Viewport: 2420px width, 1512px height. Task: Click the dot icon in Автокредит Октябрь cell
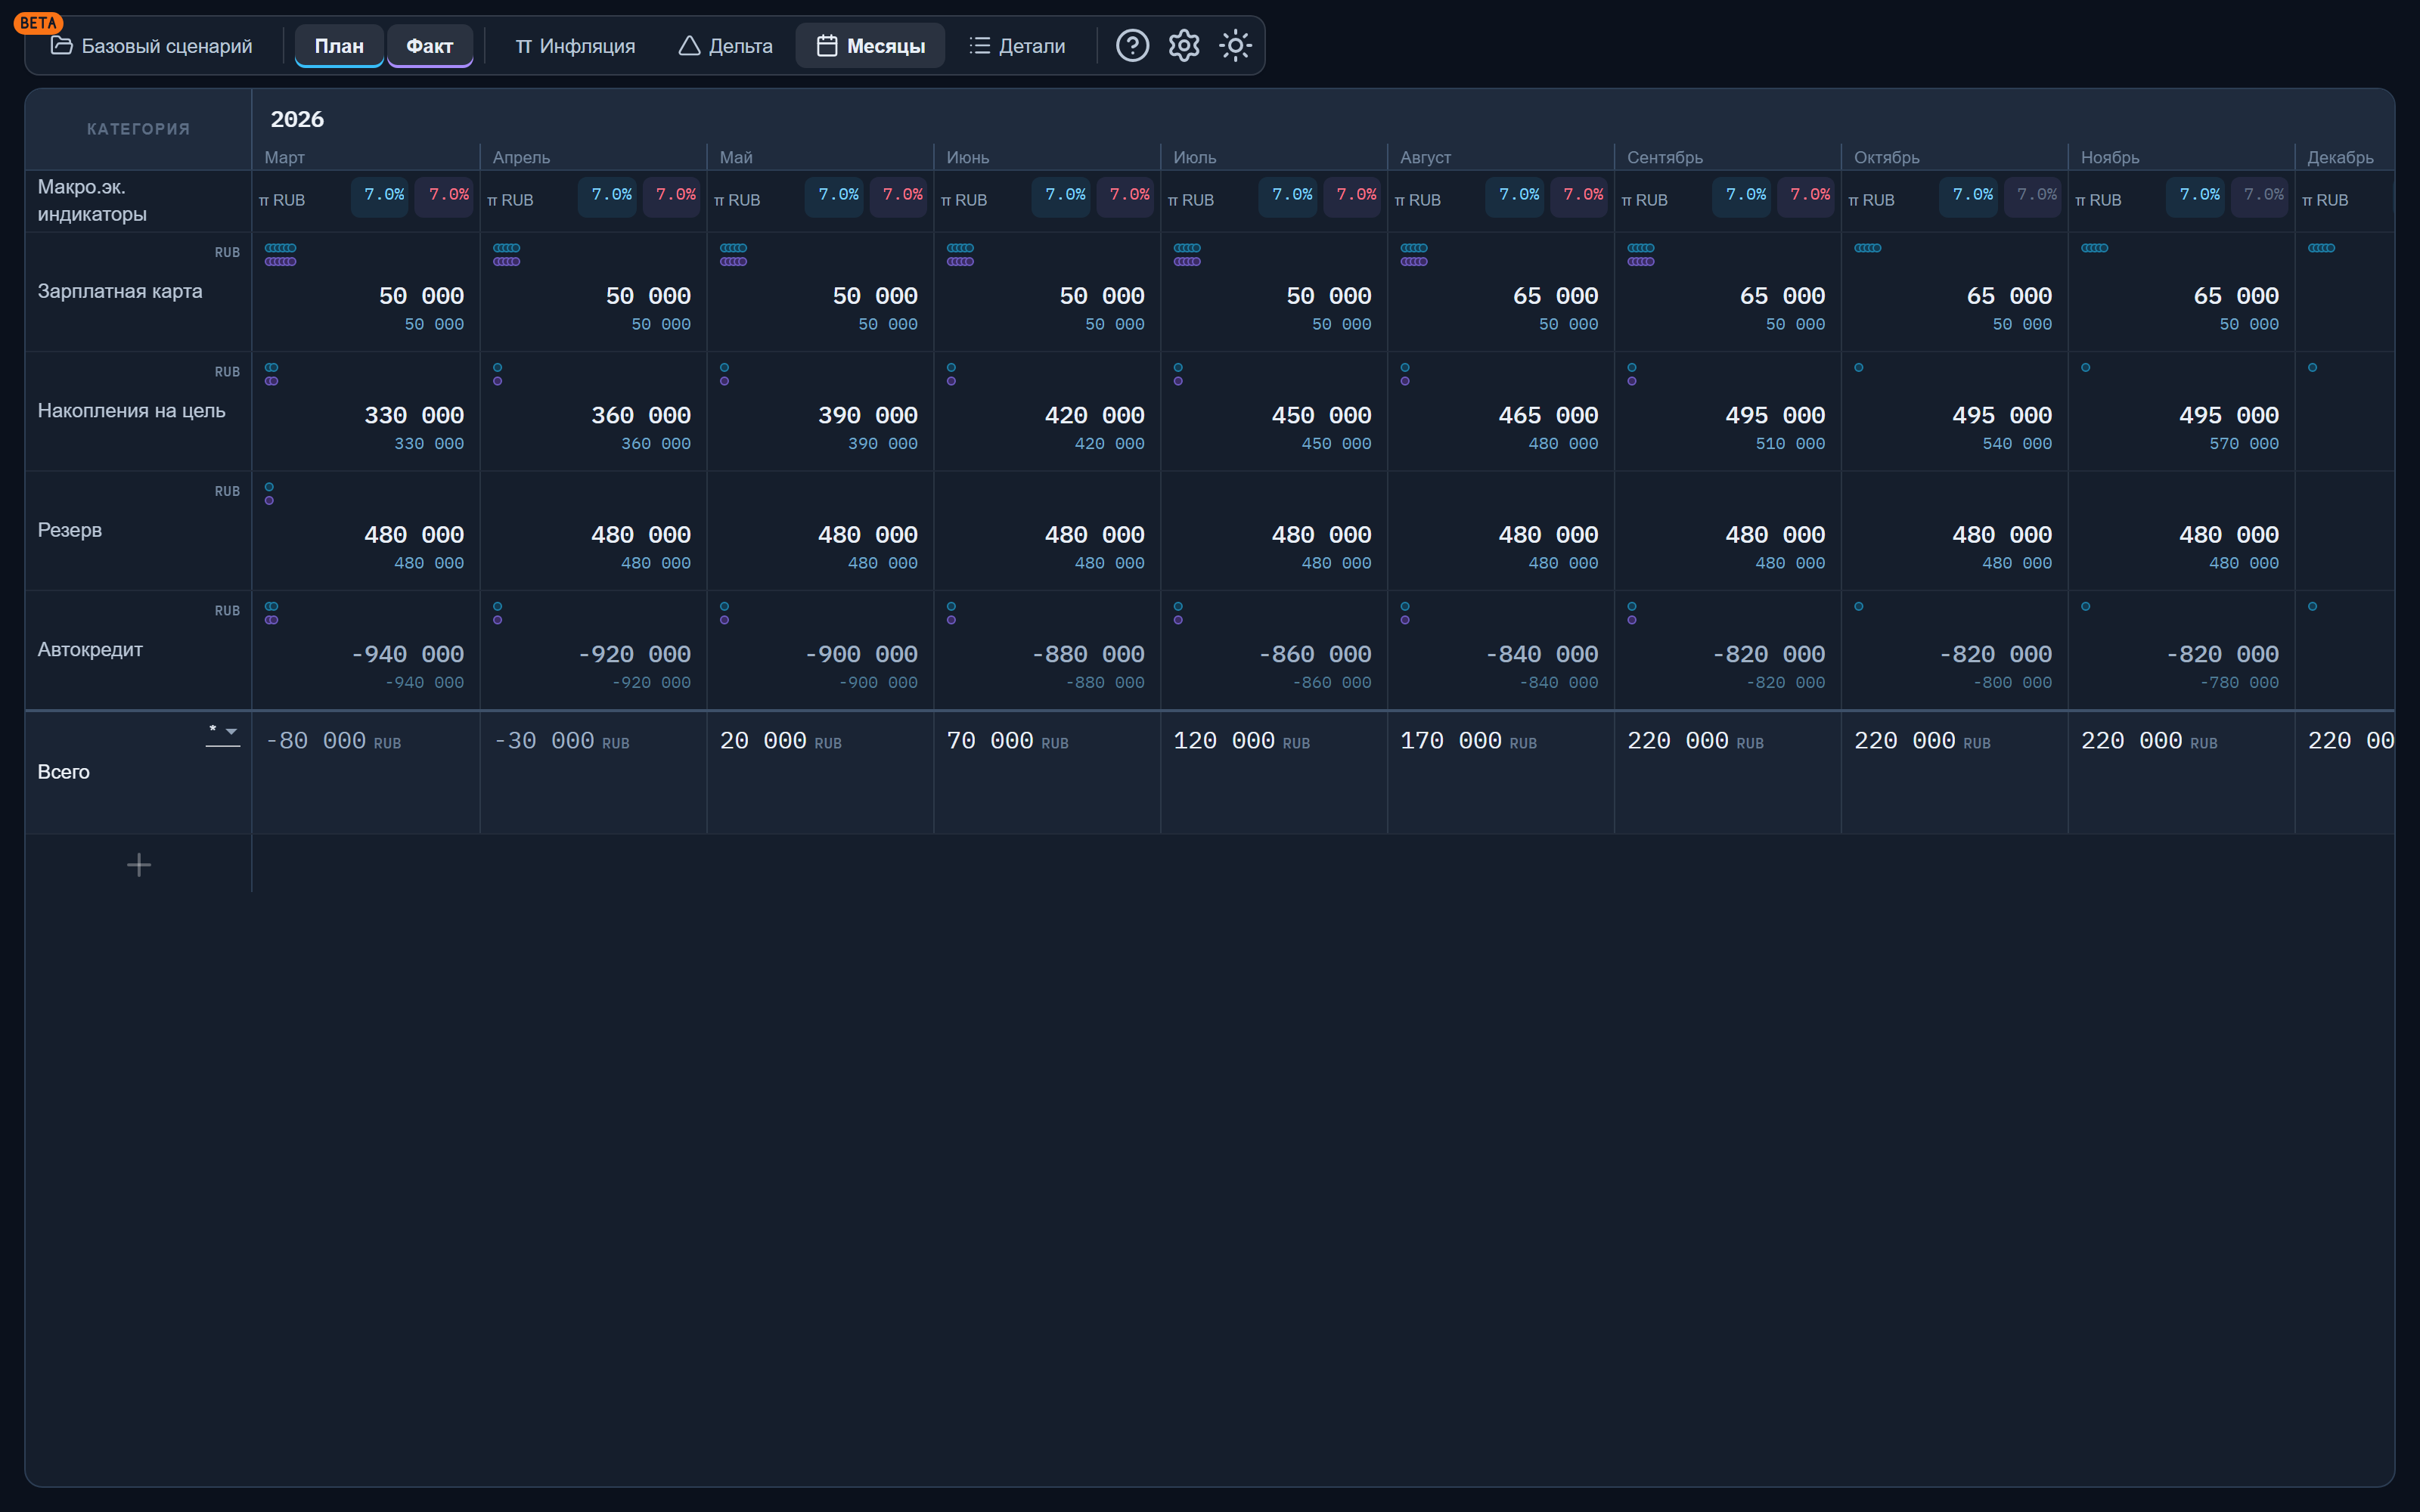[x=1859, y=607]
